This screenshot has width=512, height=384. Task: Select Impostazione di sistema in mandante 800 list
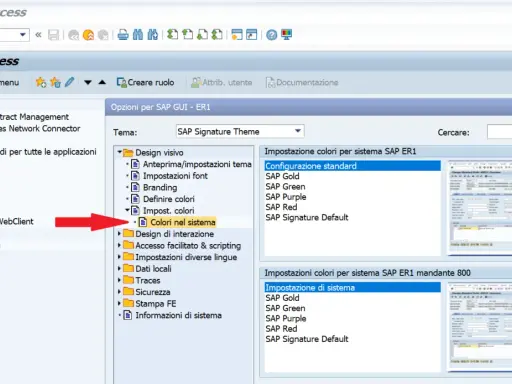click(x=353, y=287)
